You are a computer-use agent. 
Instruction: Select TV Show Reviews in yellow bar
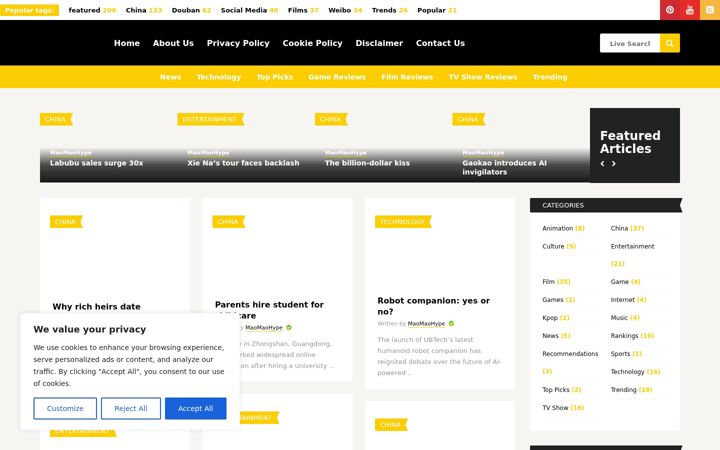pyautogui.click(x=483, y=77)
